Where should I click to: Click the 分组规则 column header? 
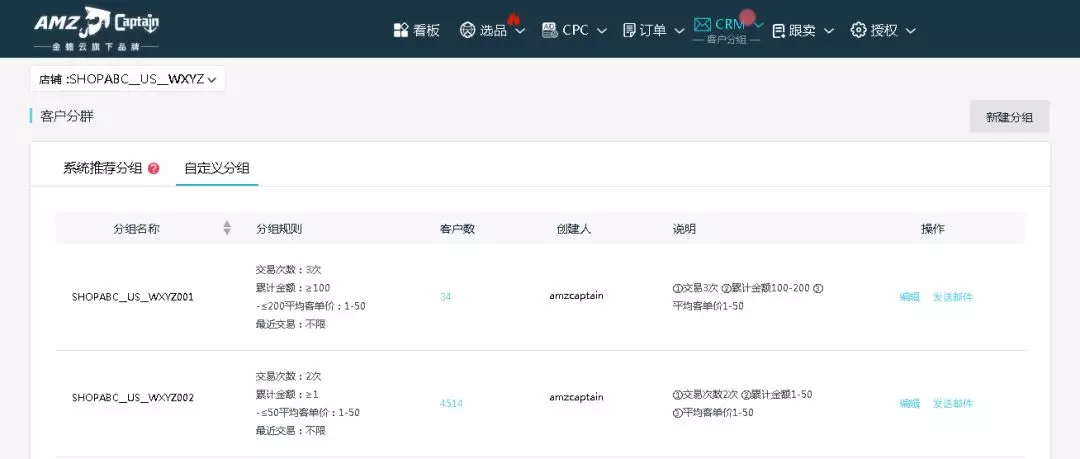pyautogui.click(x=279, y=229)
